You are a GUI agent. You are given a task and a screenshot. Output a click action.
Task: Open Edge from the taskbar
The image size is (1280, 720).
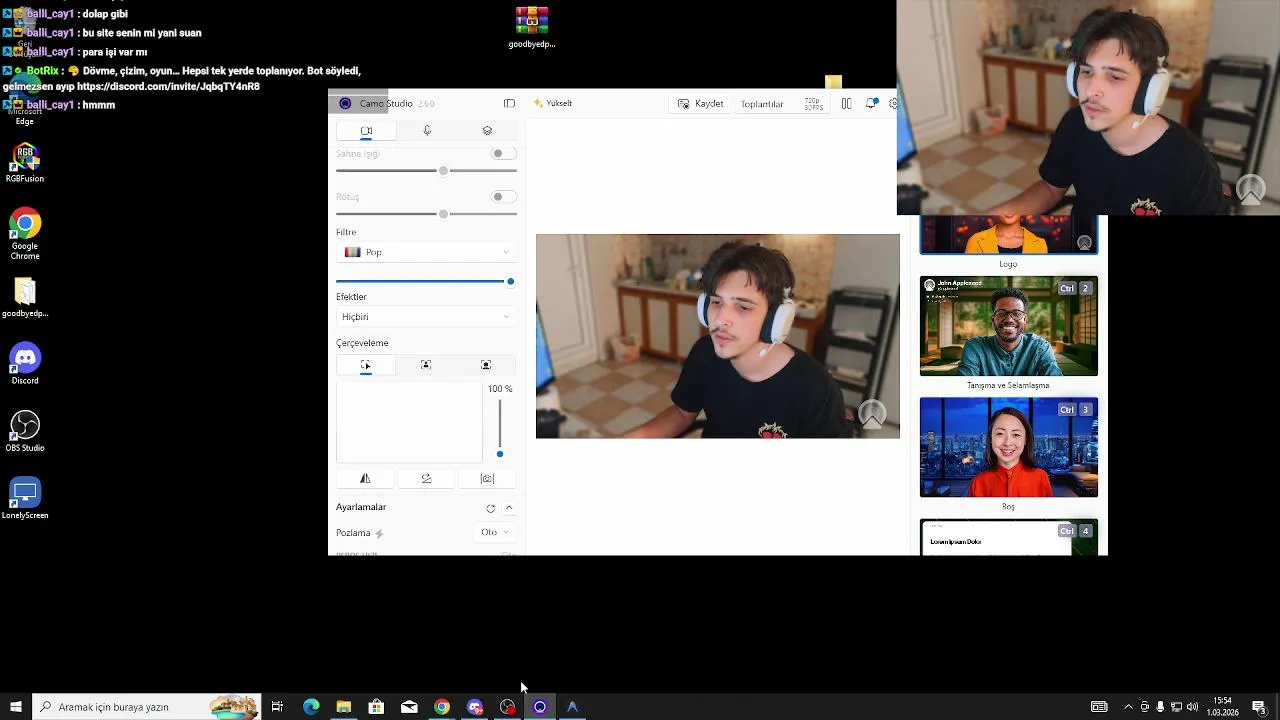click(x=311, y=707)
